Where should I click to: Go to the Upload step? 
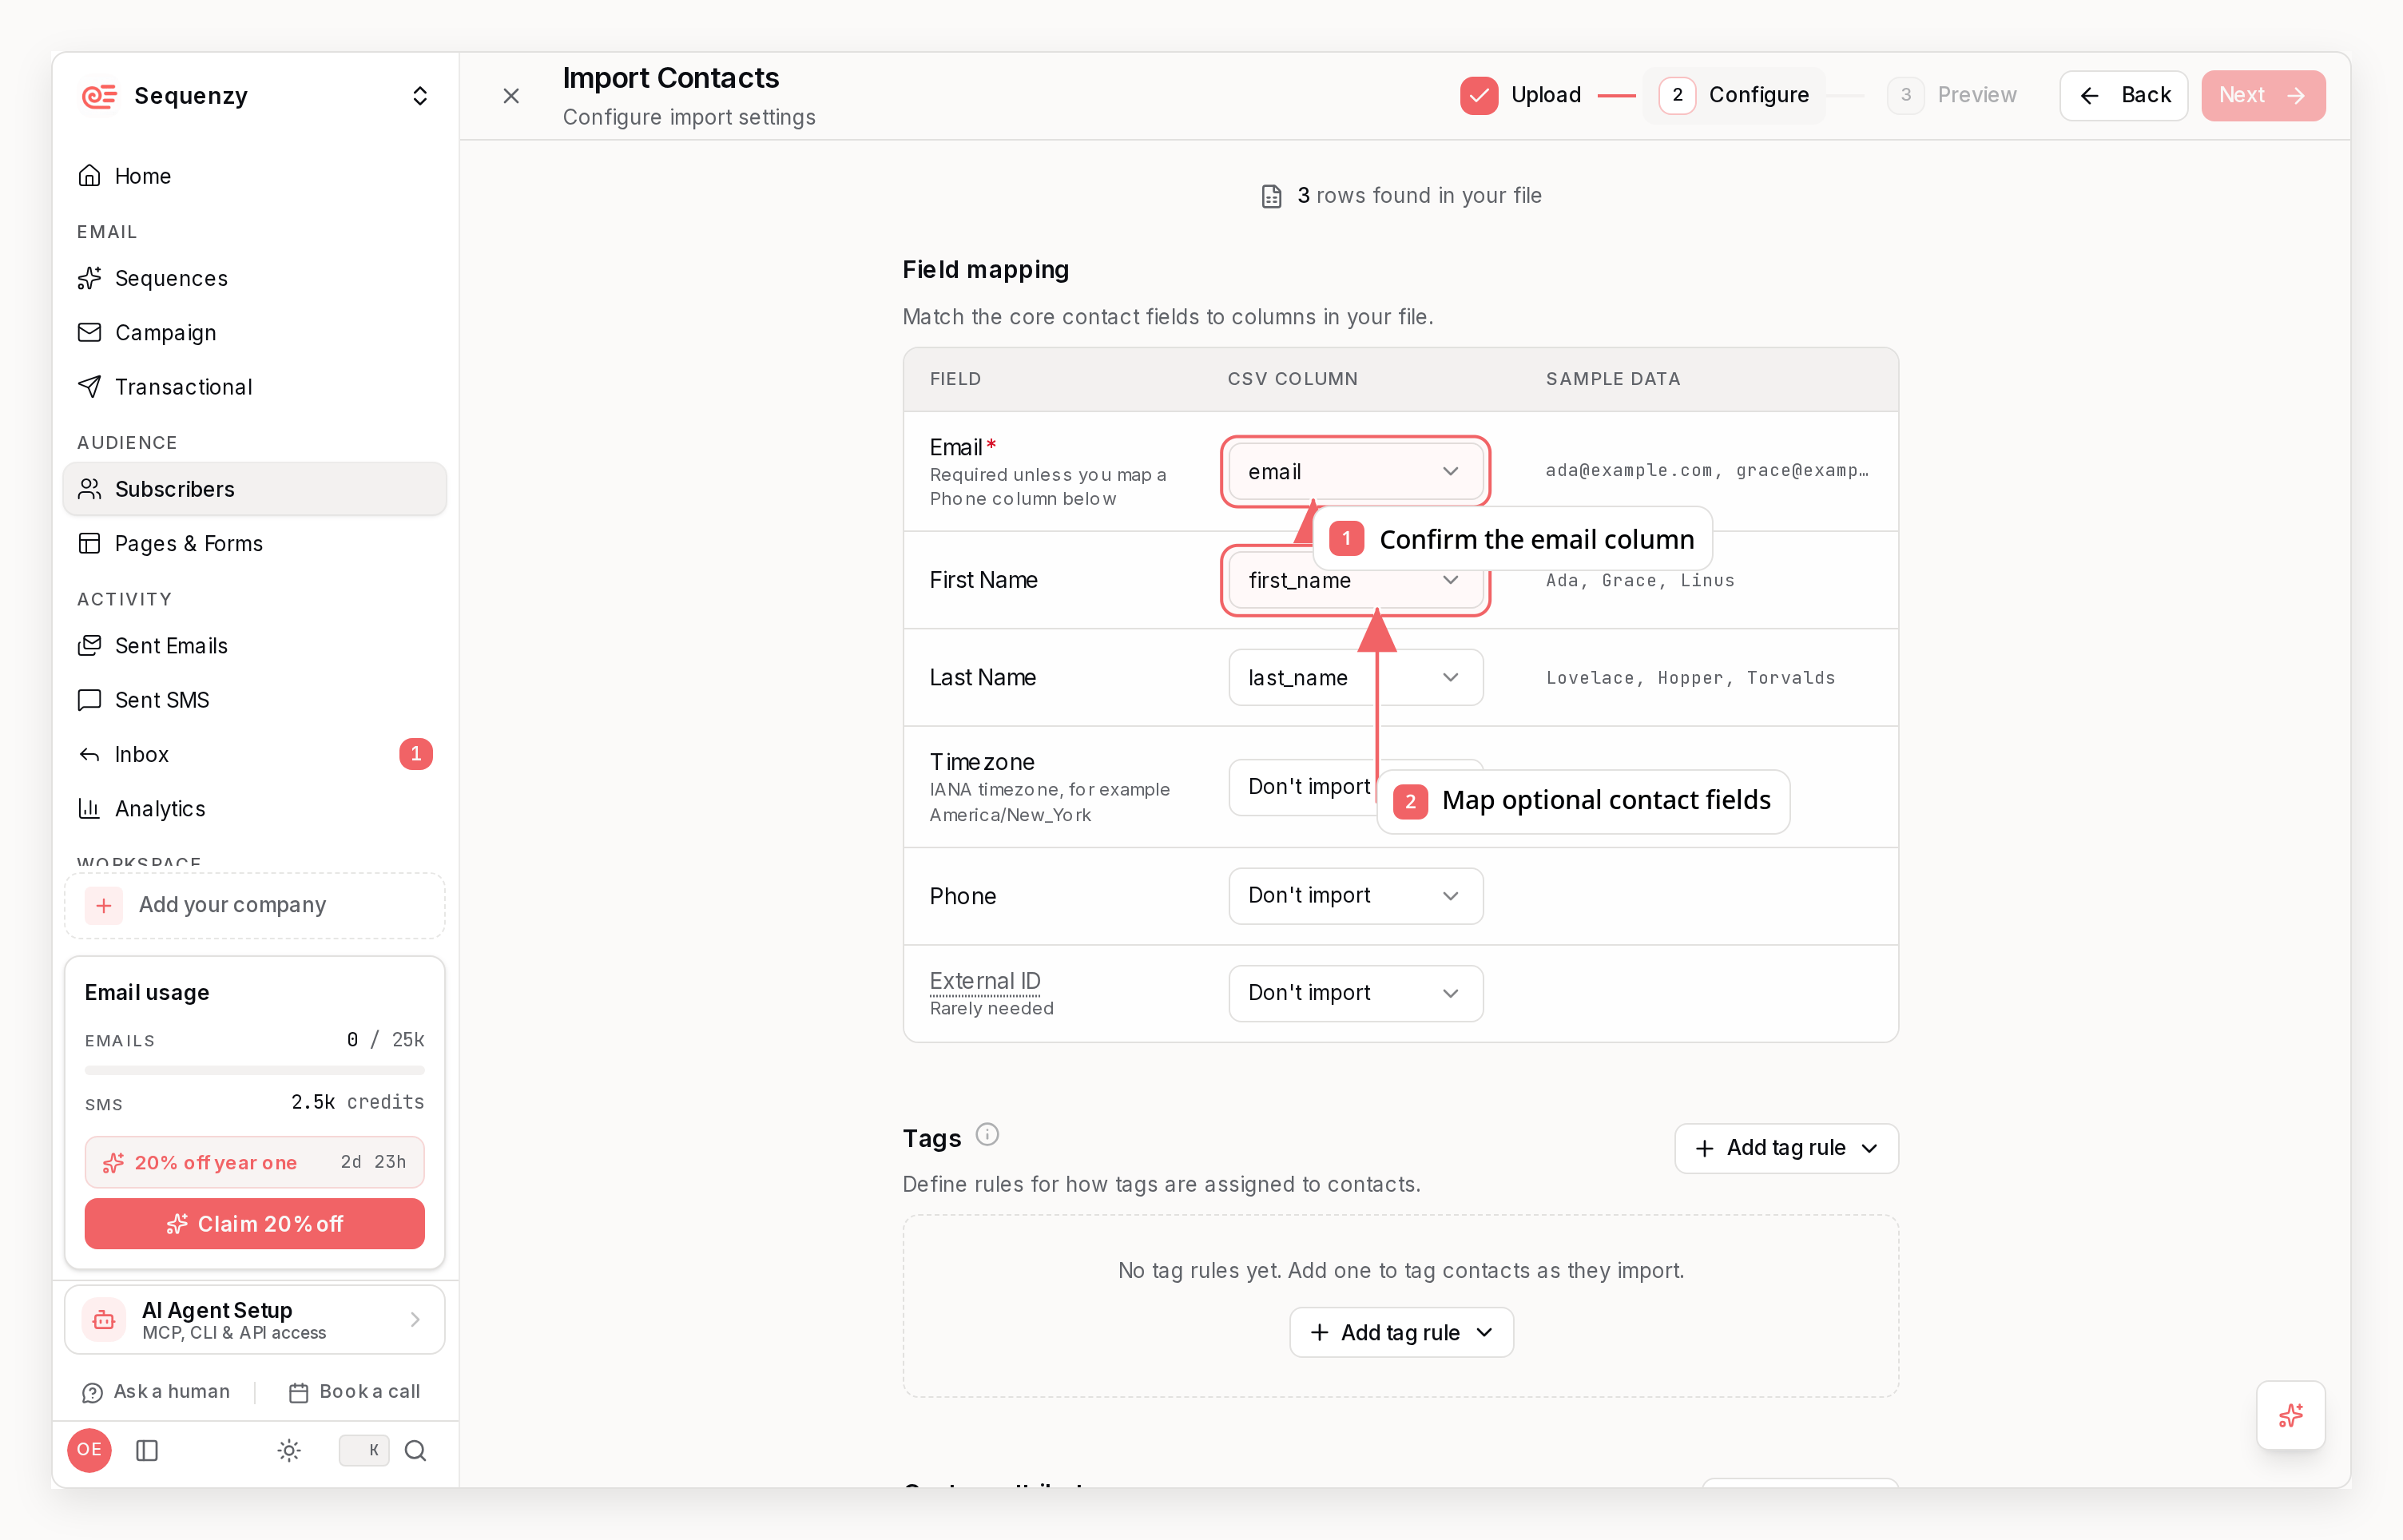(1521, 95)
